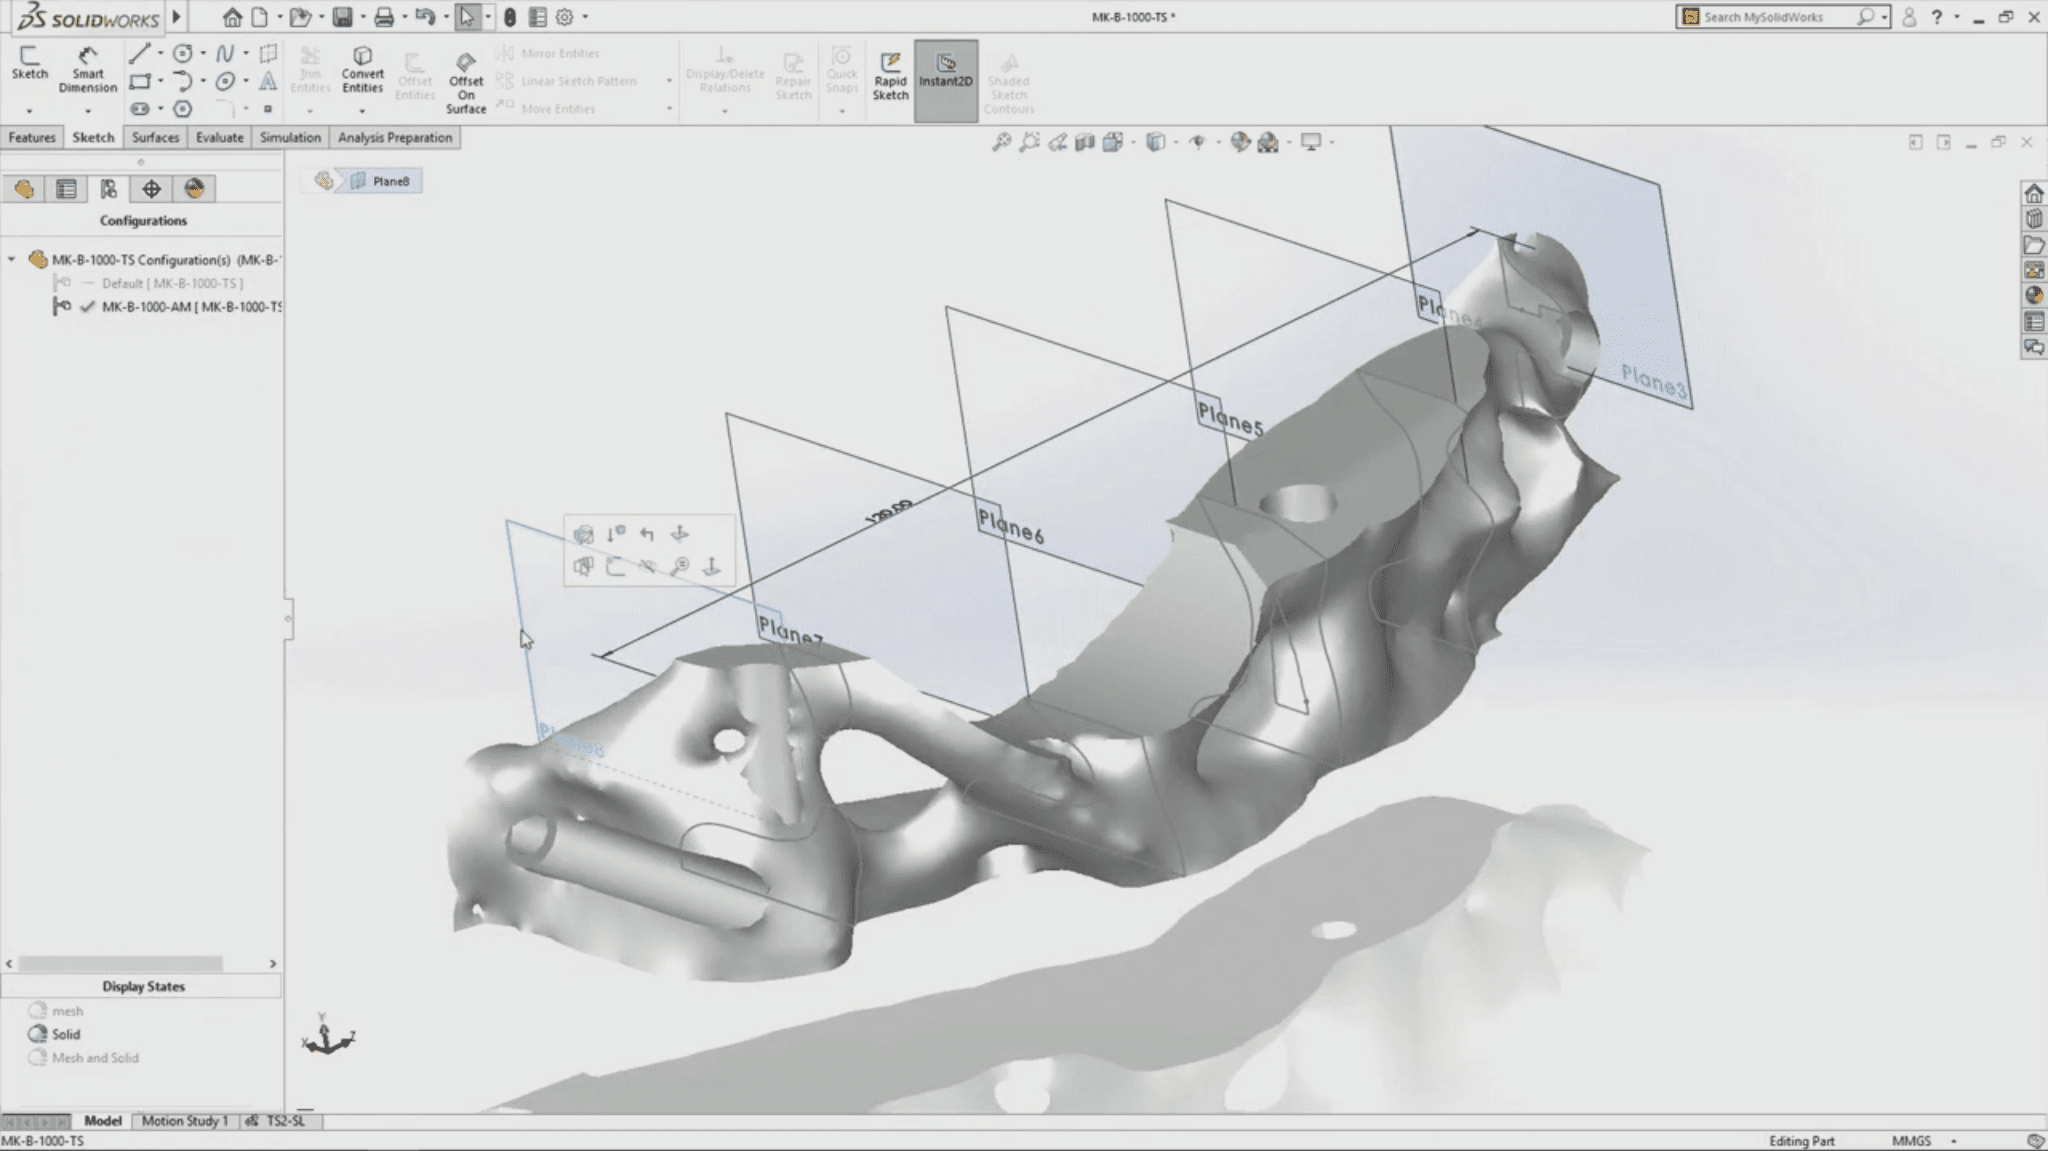Click Offset On Surface
The image size is (2048, 1151).
point(466,82)
